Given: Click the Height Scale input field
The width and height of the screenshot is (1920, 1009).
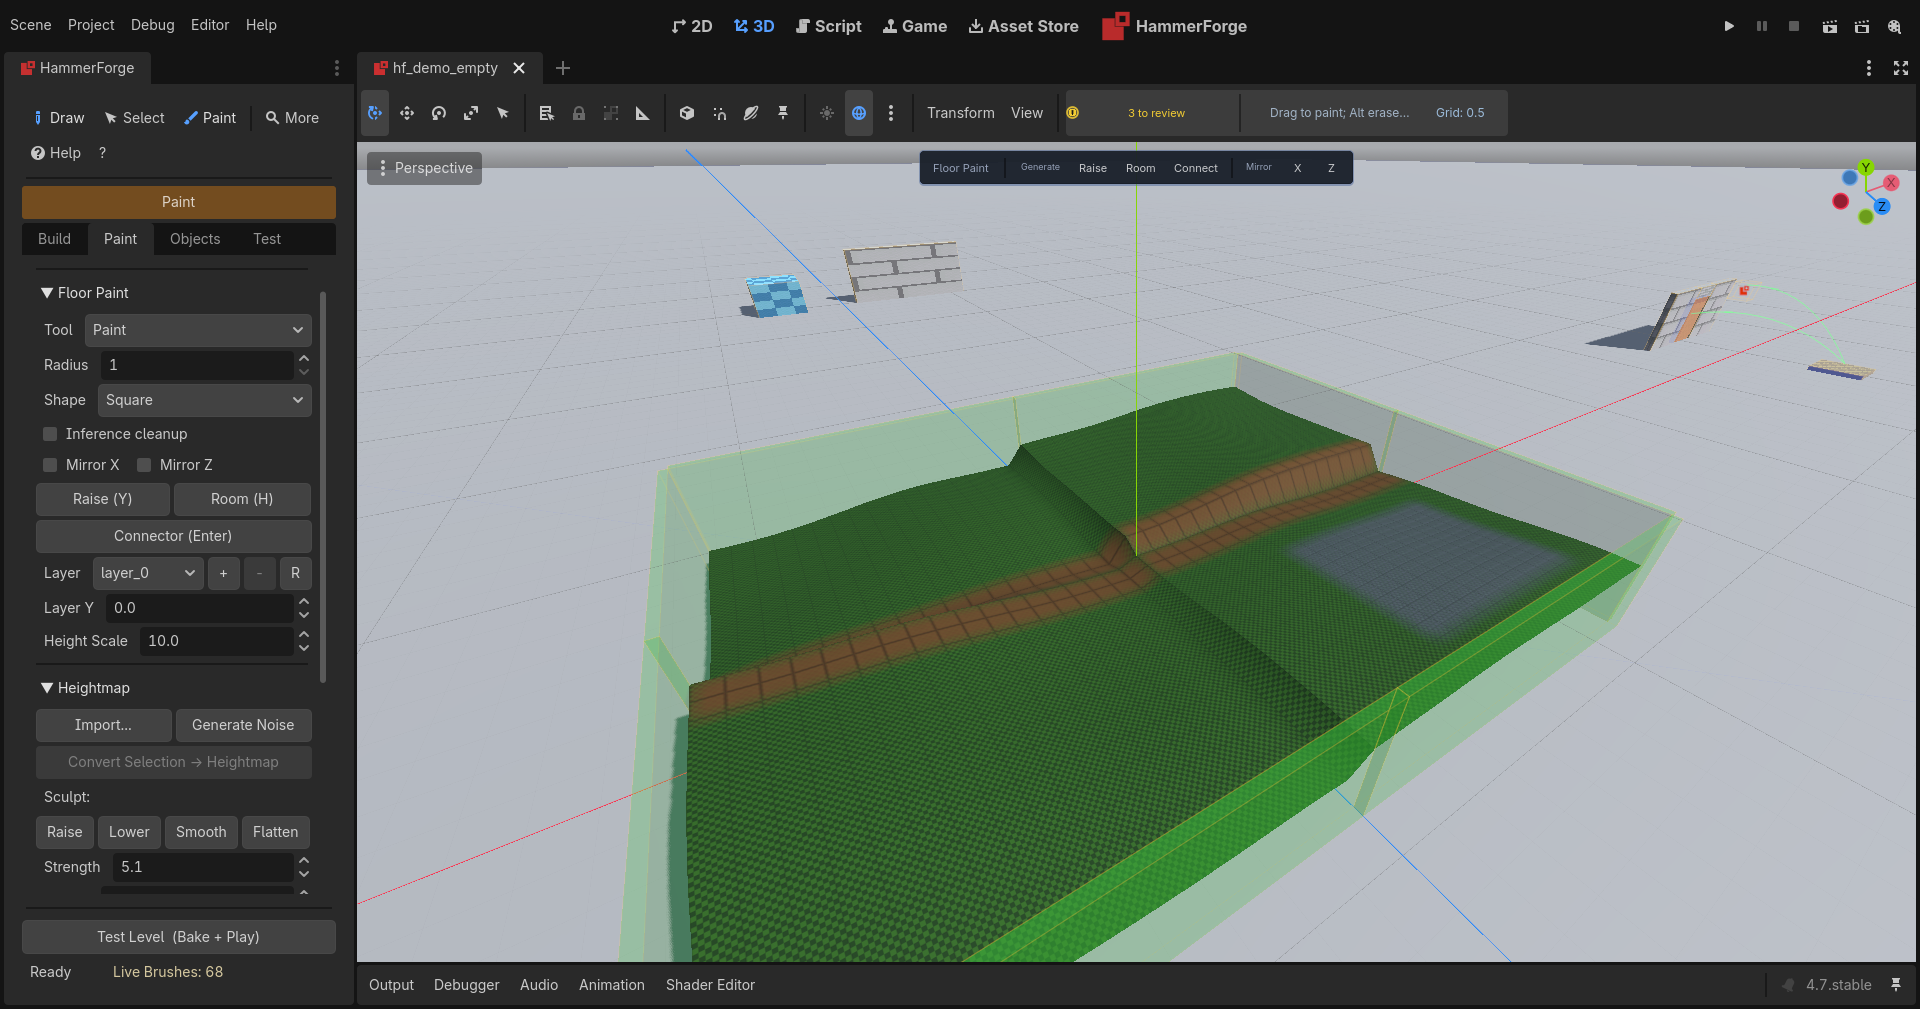Looking at the screenshot, I should [217, 641].
